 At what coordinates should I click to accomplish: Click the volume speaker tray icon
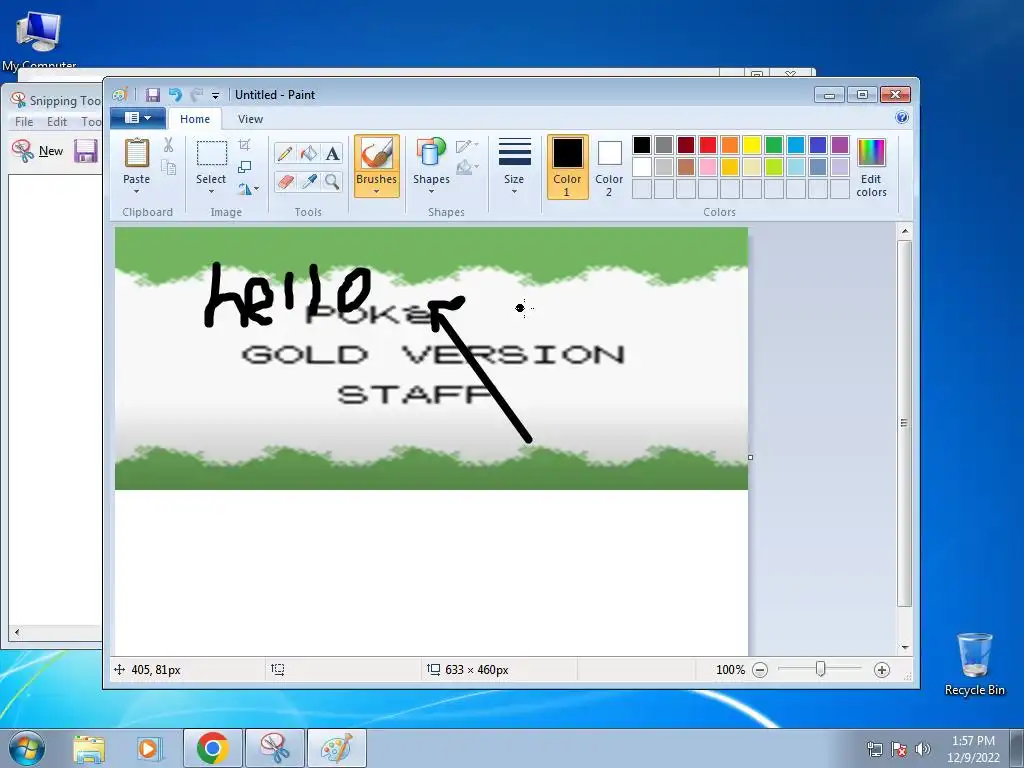tap(923, 749)
